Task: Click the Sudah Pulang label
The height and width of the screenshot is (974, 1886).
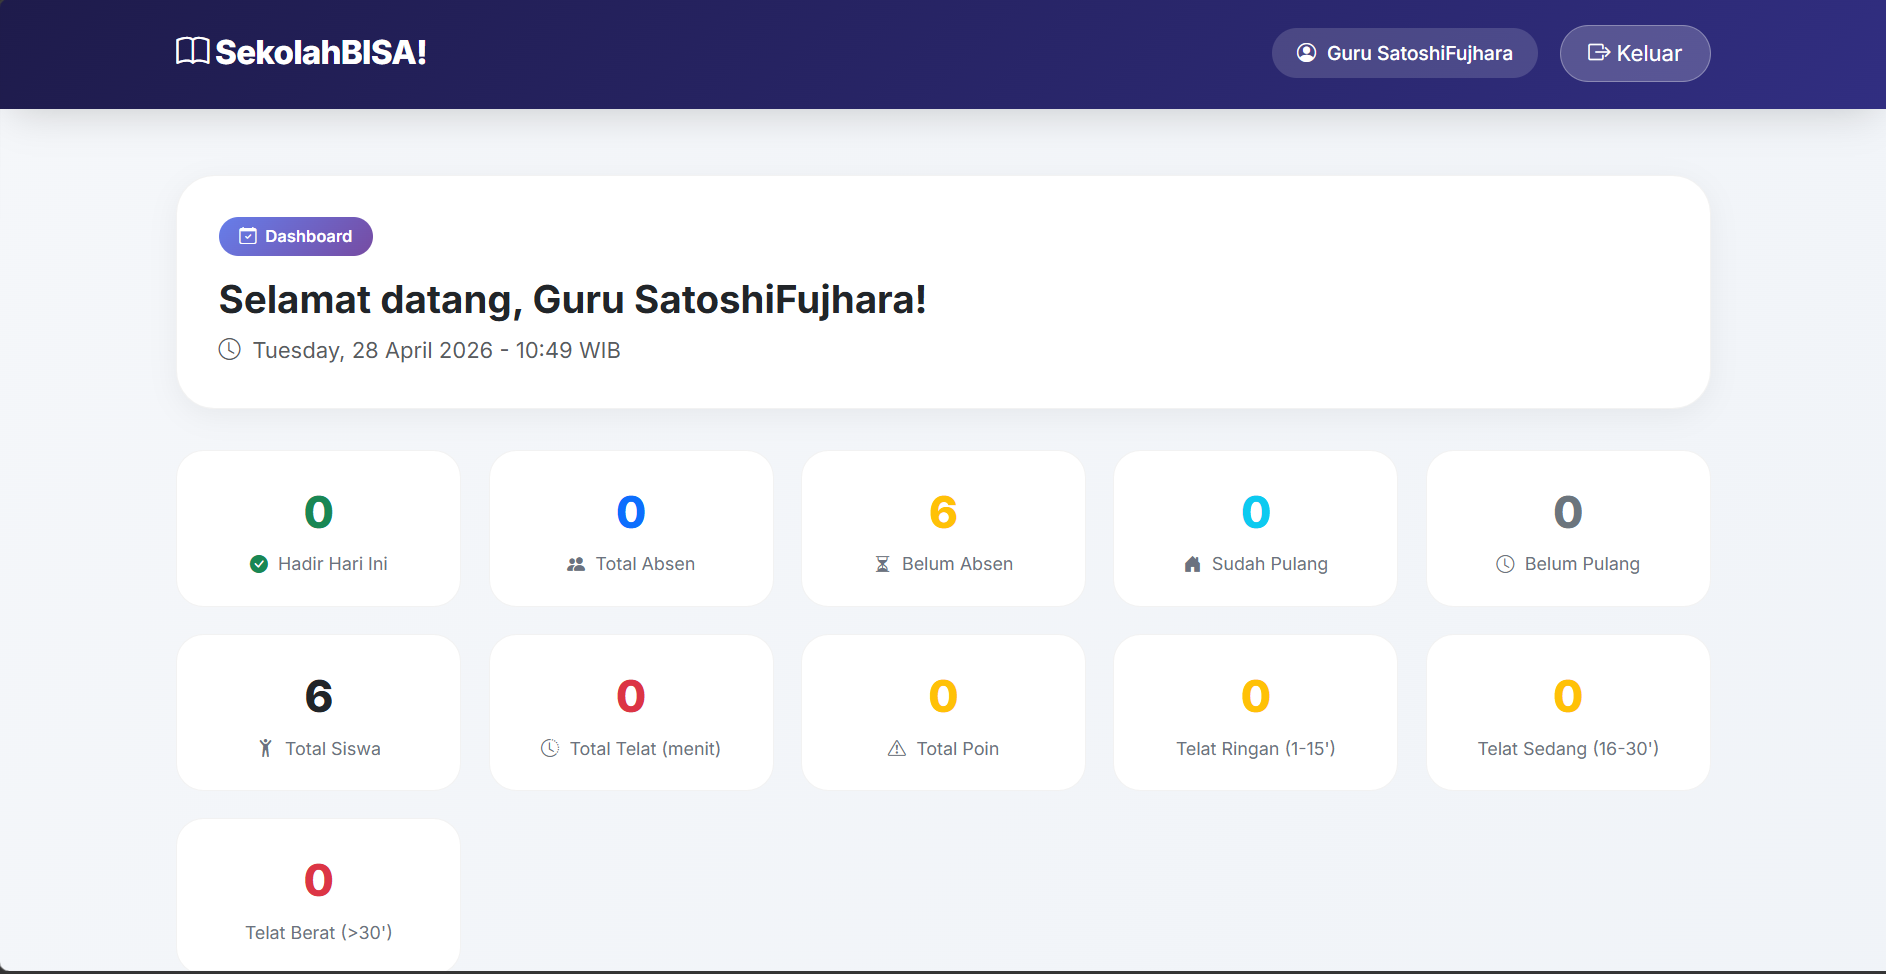Action: pos(1270,564)
